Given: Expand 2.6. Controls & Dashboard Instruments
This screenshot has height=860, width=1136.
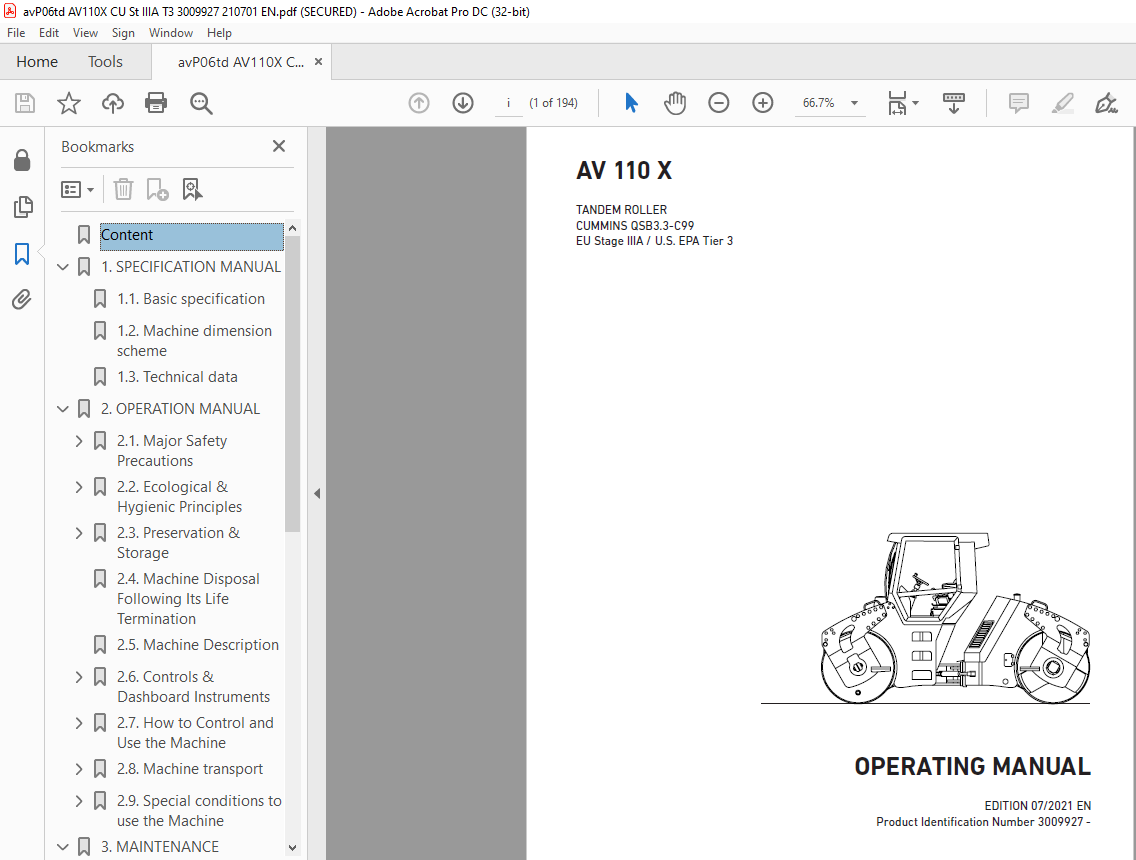Looking at the screenshot, I should tap(79, 677).
